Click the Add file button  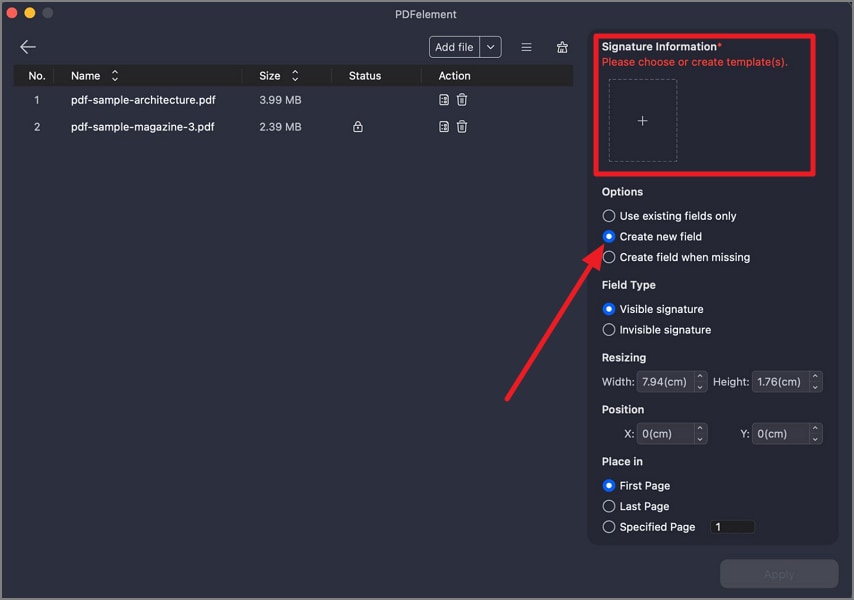point(454,47)
